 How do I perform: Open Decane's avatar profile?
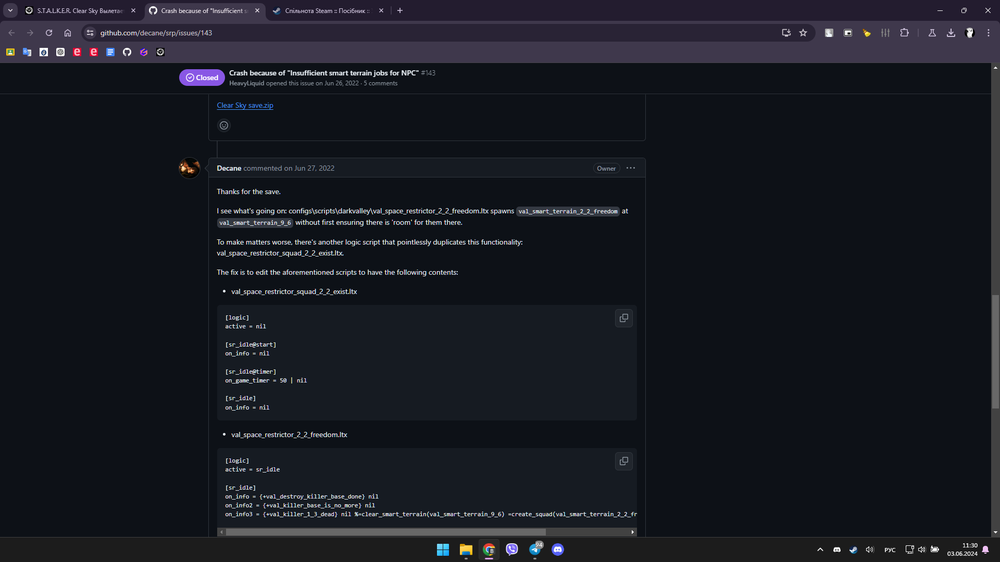pyautogui.click(x=189, y=168)
